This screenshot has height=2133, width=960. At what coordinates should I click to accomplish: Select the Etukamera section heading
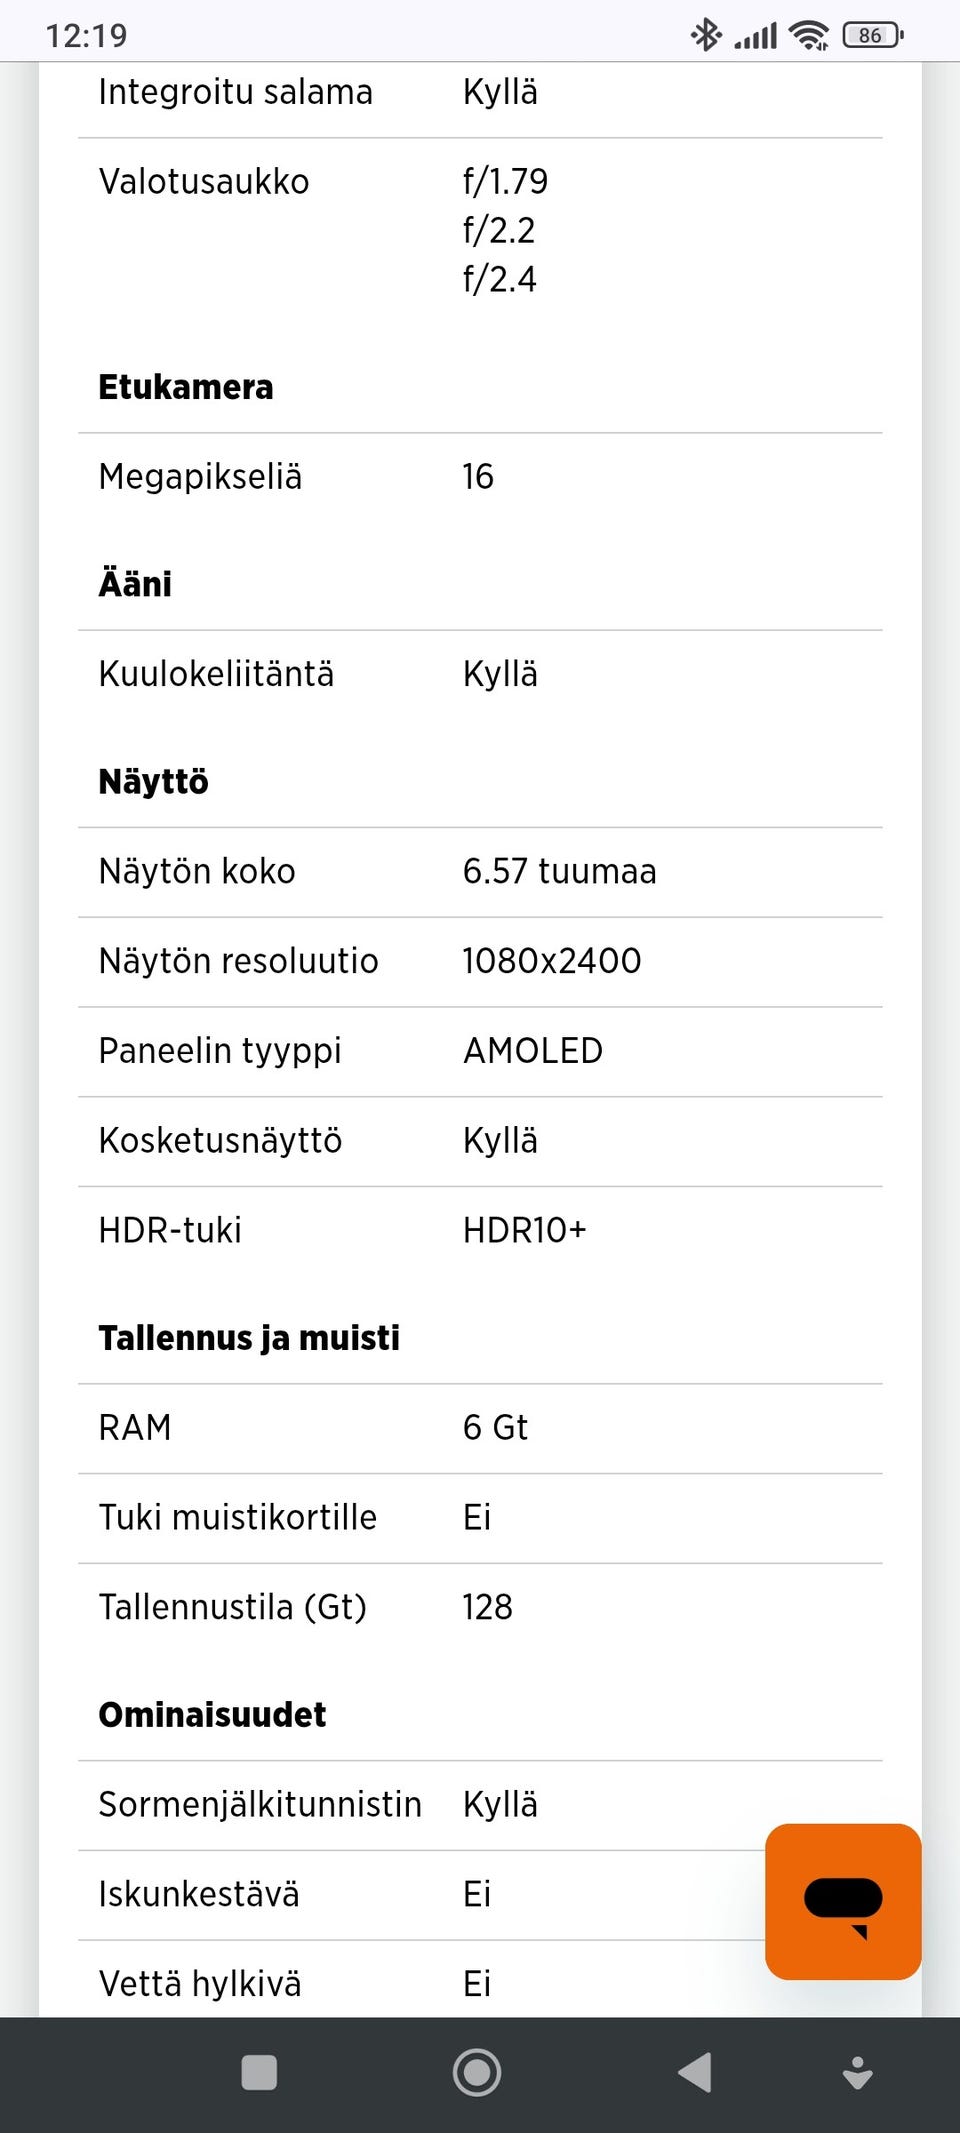(186, 387)
